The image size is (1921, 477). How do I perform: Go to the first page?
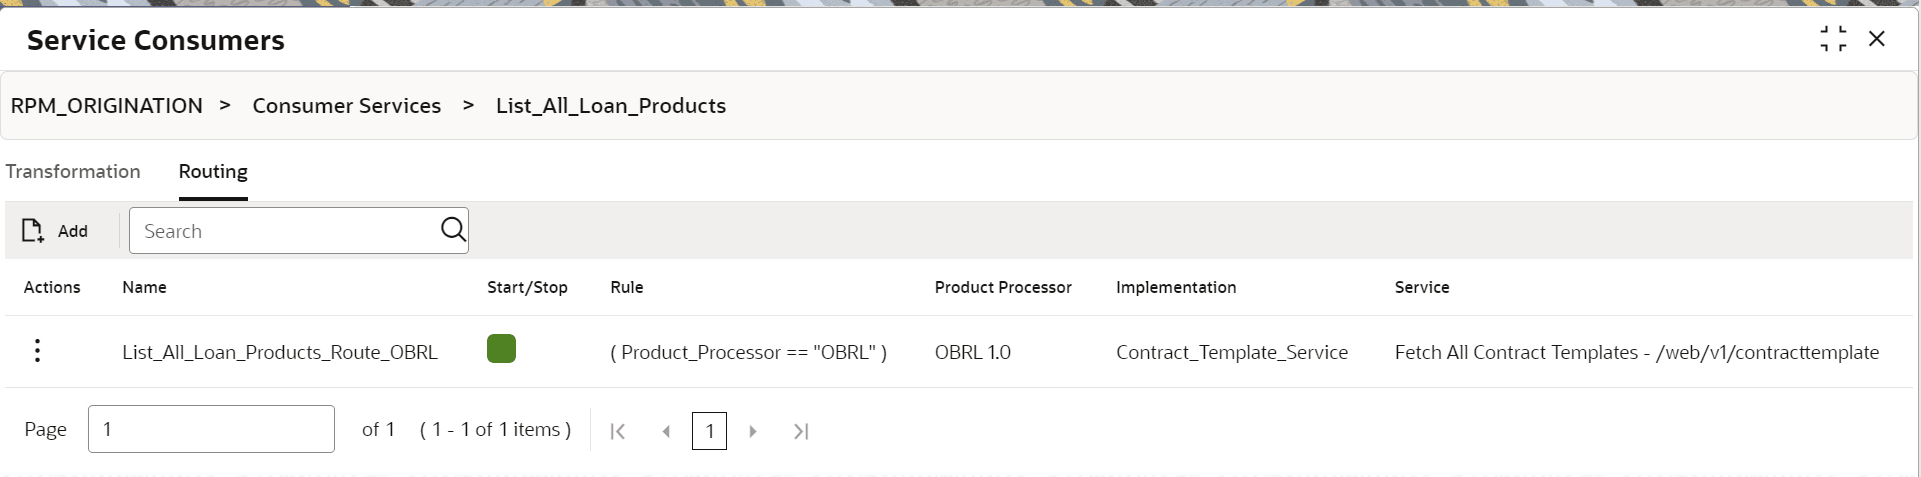click(618, 431)
